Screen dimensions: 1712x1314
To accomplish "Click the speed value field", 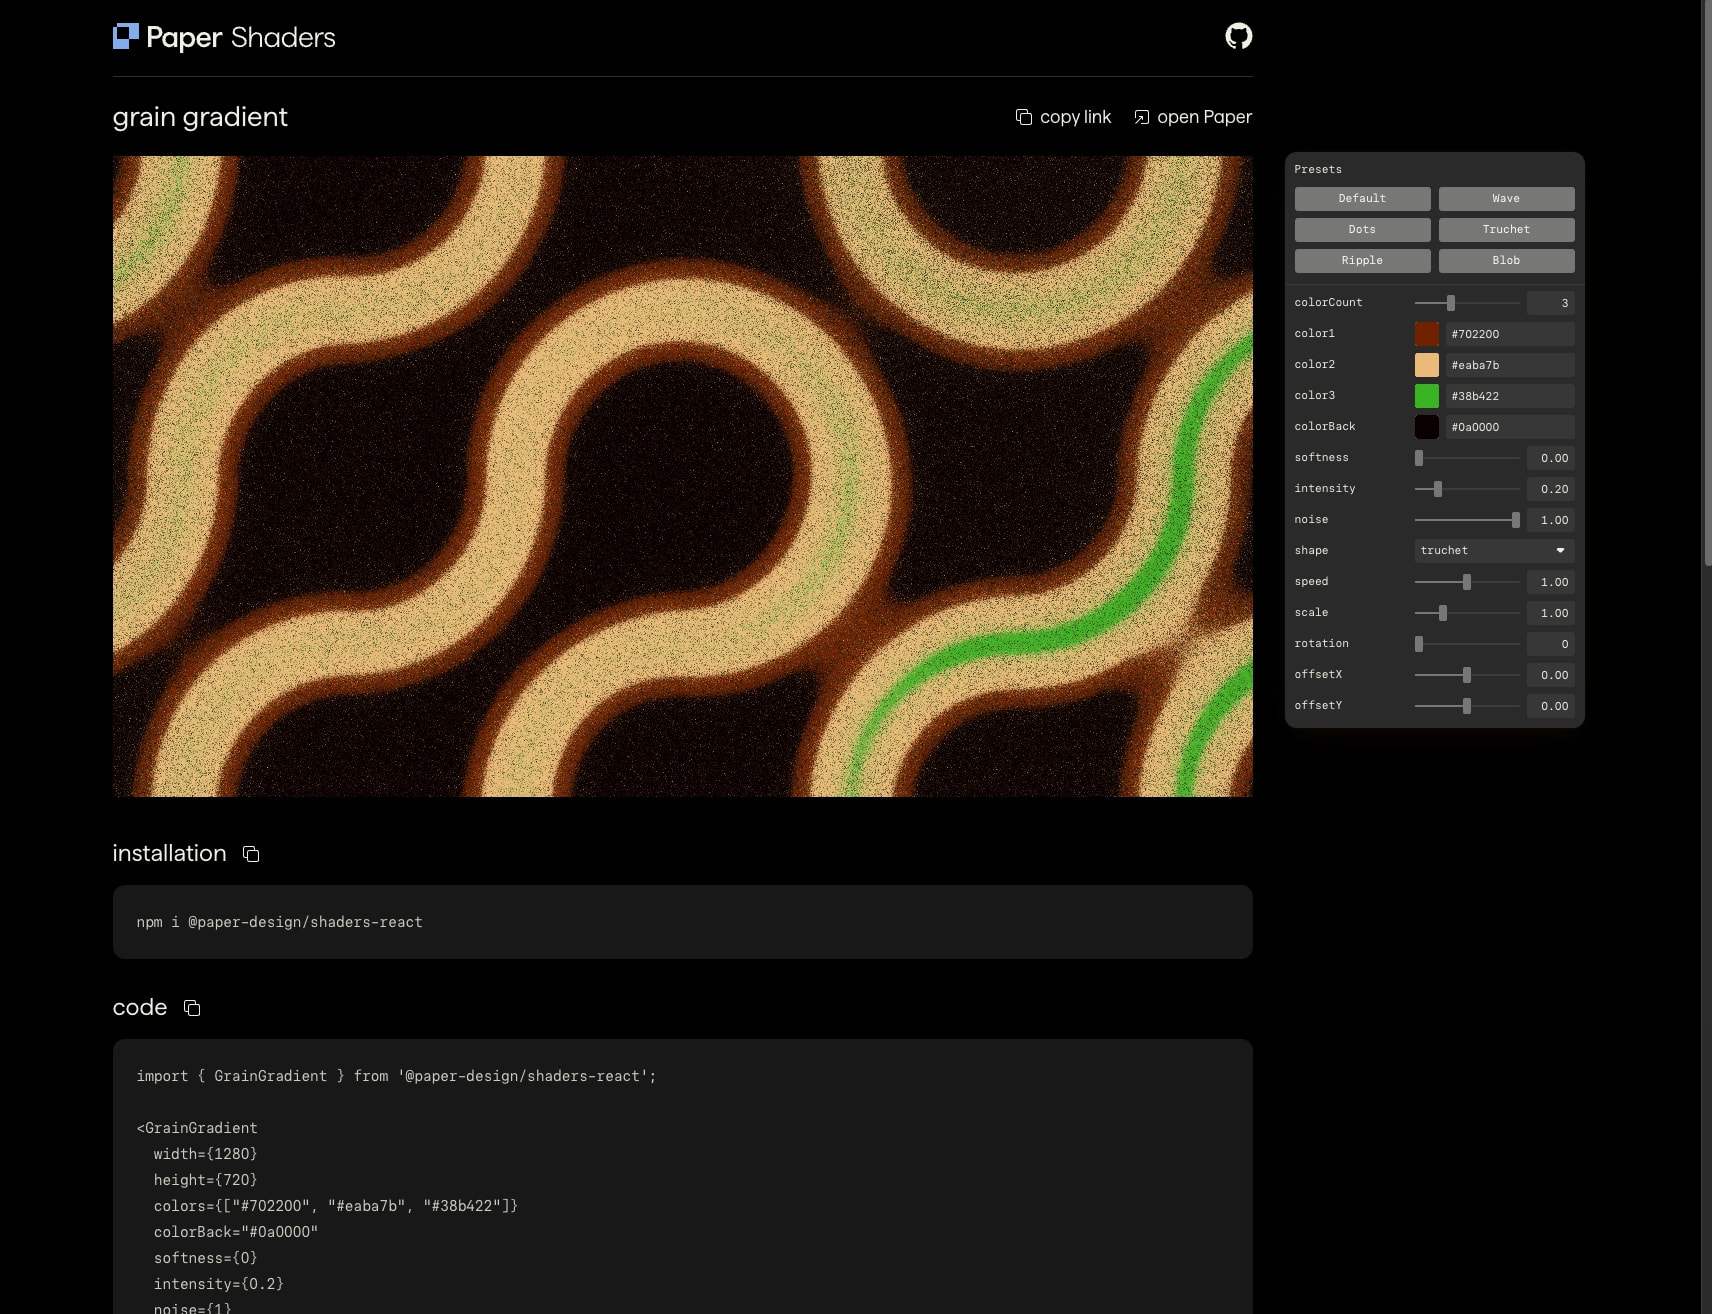I will [1550, 582].
